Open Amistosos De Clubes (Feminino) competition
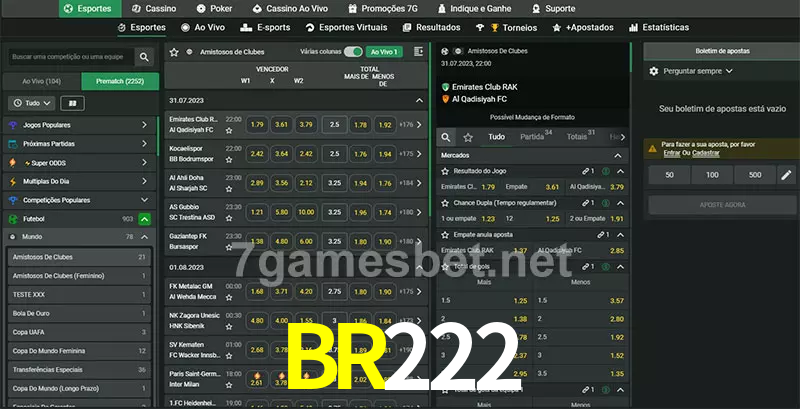The width and height of the screenshot is (800, 409). tap(79, 276)
